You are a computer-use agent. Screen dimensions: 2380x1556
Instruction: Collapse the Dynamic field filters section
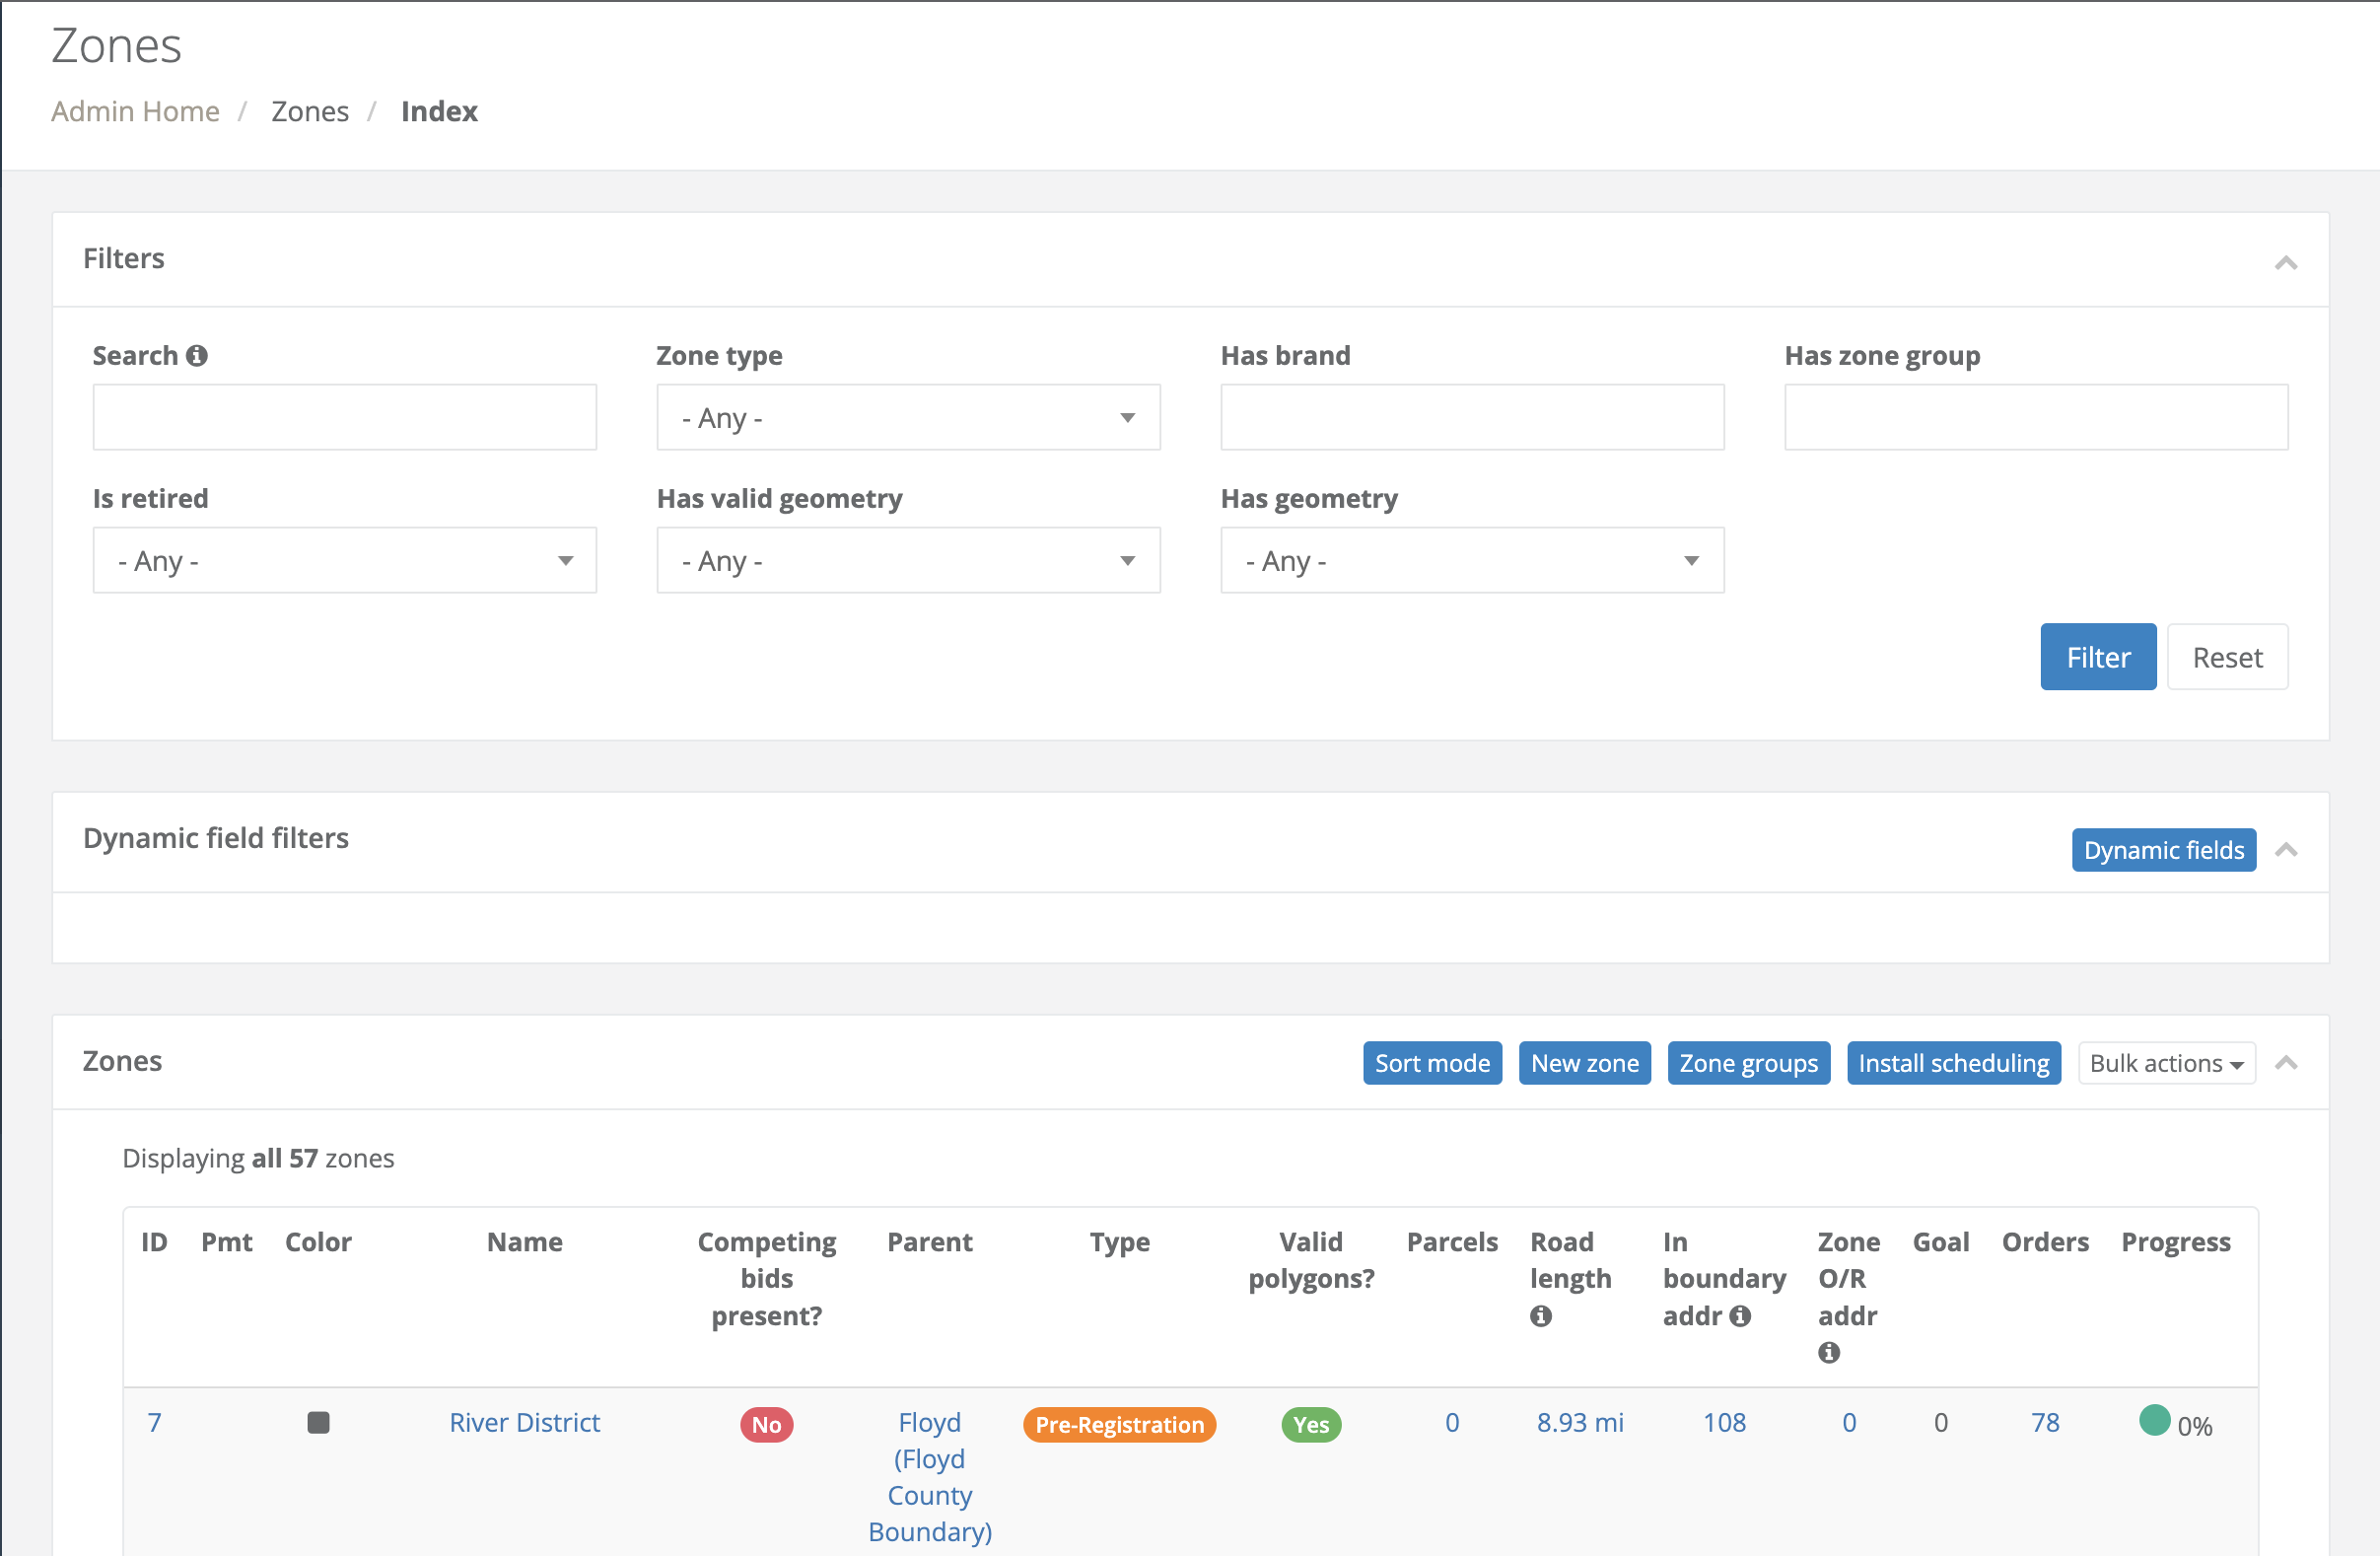pos(2287,849)
